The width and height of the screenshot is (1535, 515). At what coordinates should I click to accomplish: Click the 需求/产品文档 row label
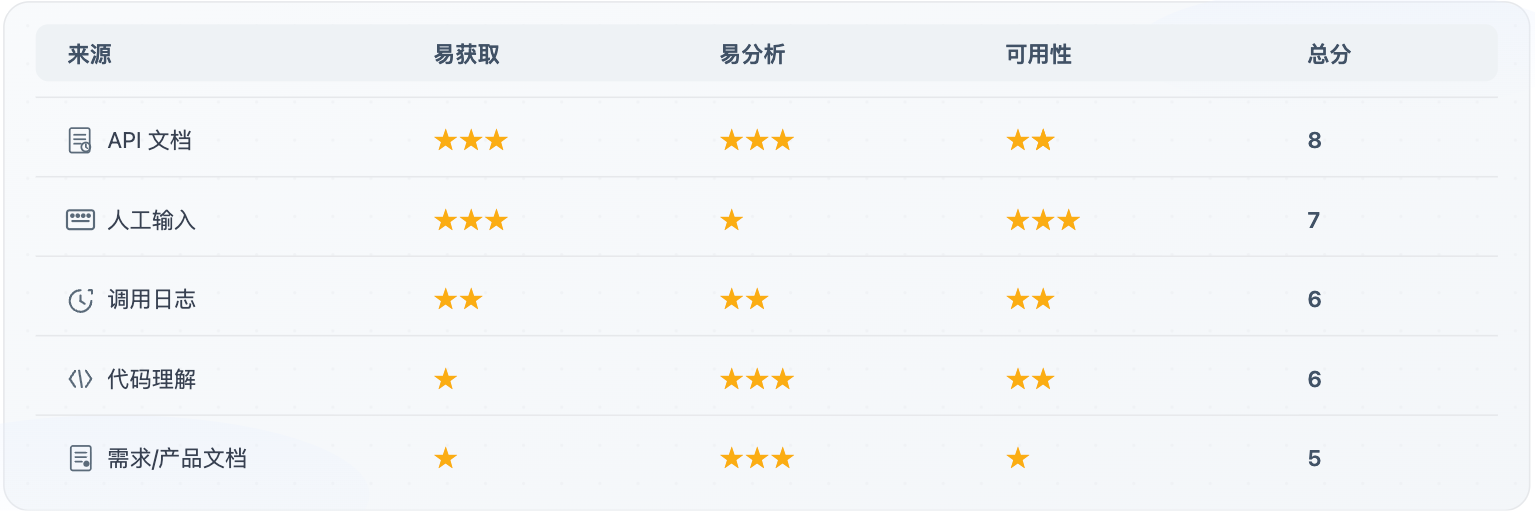click(177, 459)
